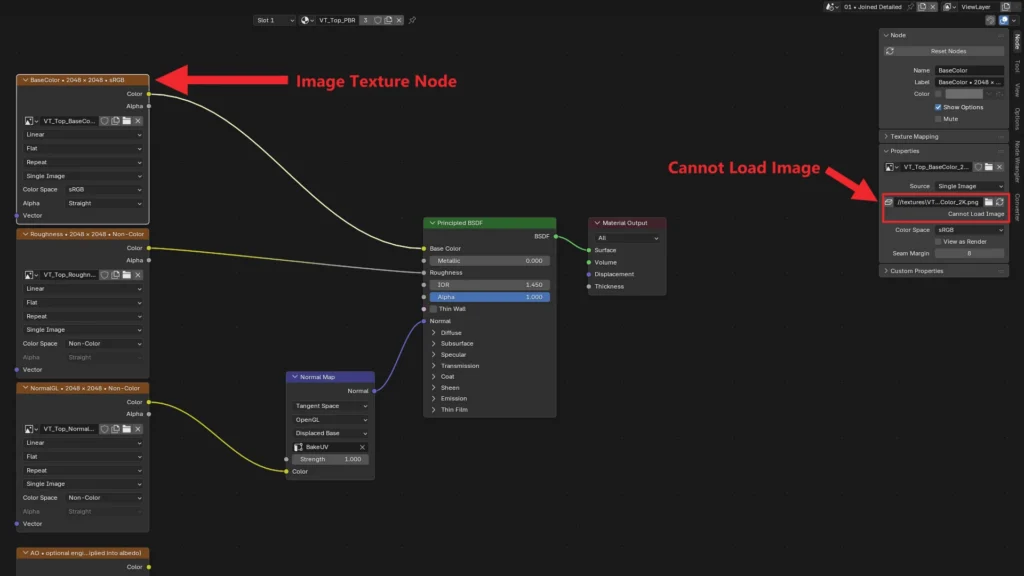The width and height of the screenshot is (1024, 576).
Task: Toggle Thin Wall checkbox in Principled BSDF
Action: (433, 309)
